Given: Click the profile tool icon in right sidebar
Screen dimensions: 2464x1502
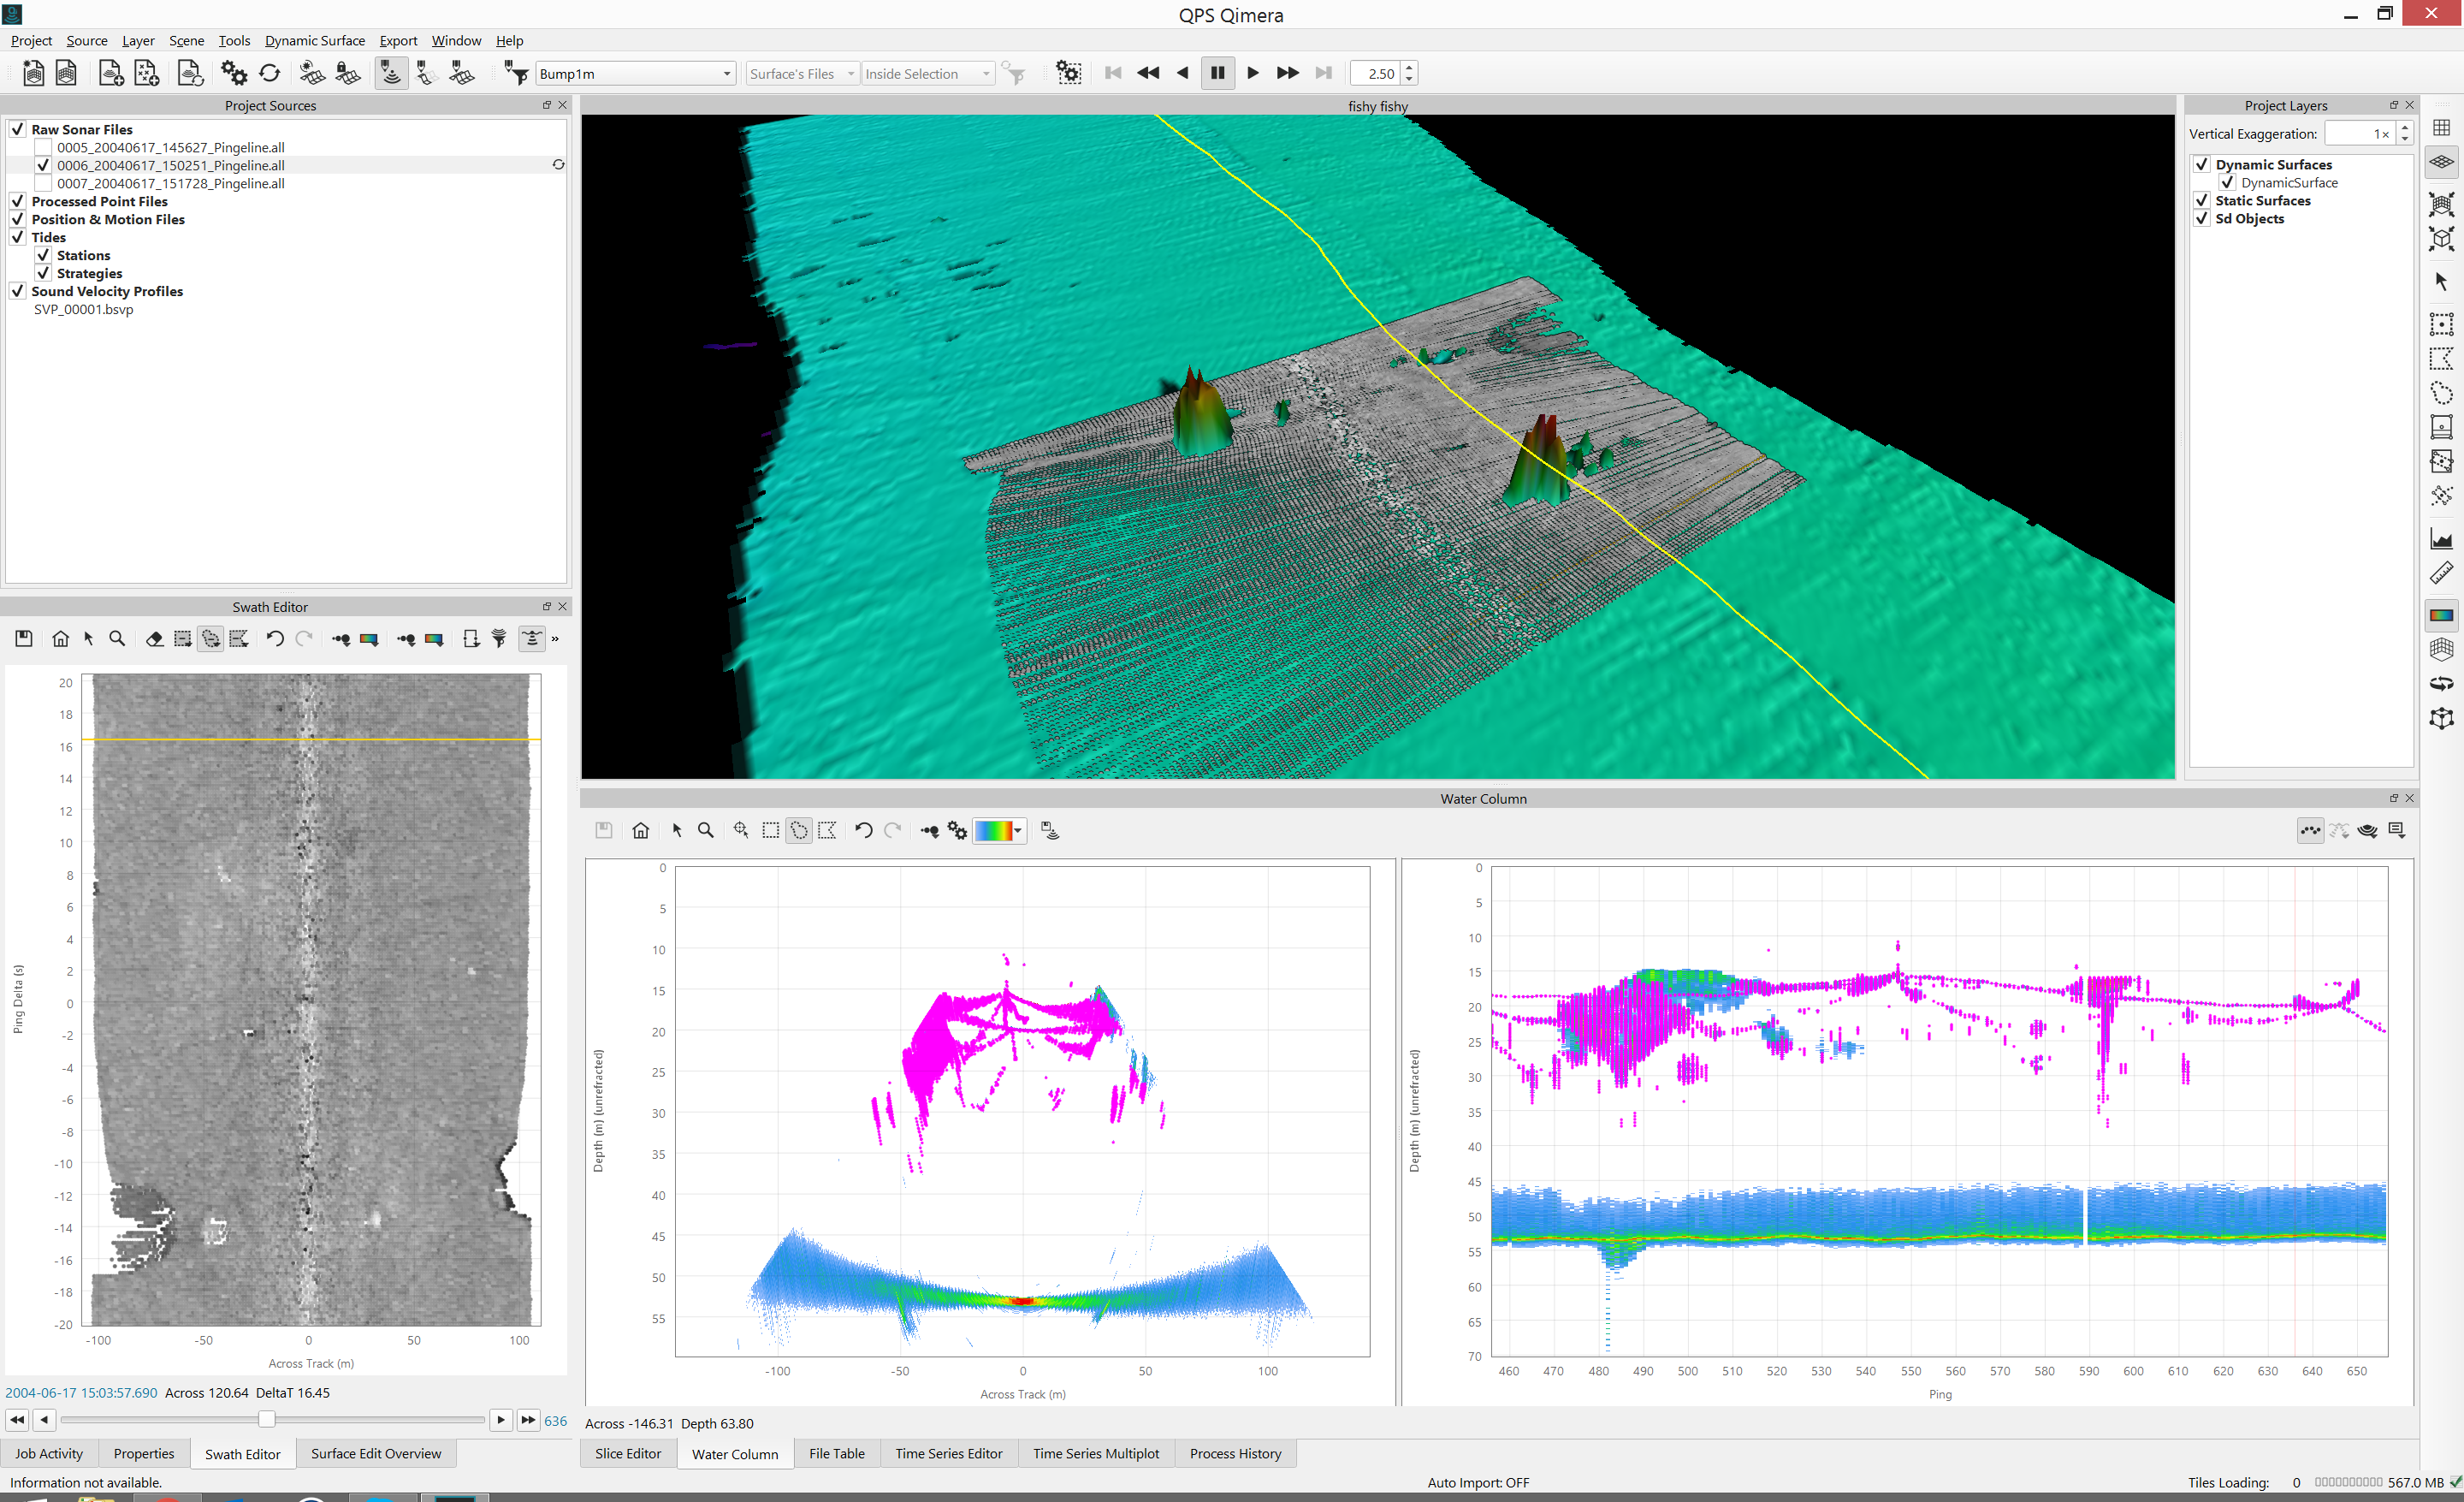Looking at the screenshot, I should pos(2441,540).
